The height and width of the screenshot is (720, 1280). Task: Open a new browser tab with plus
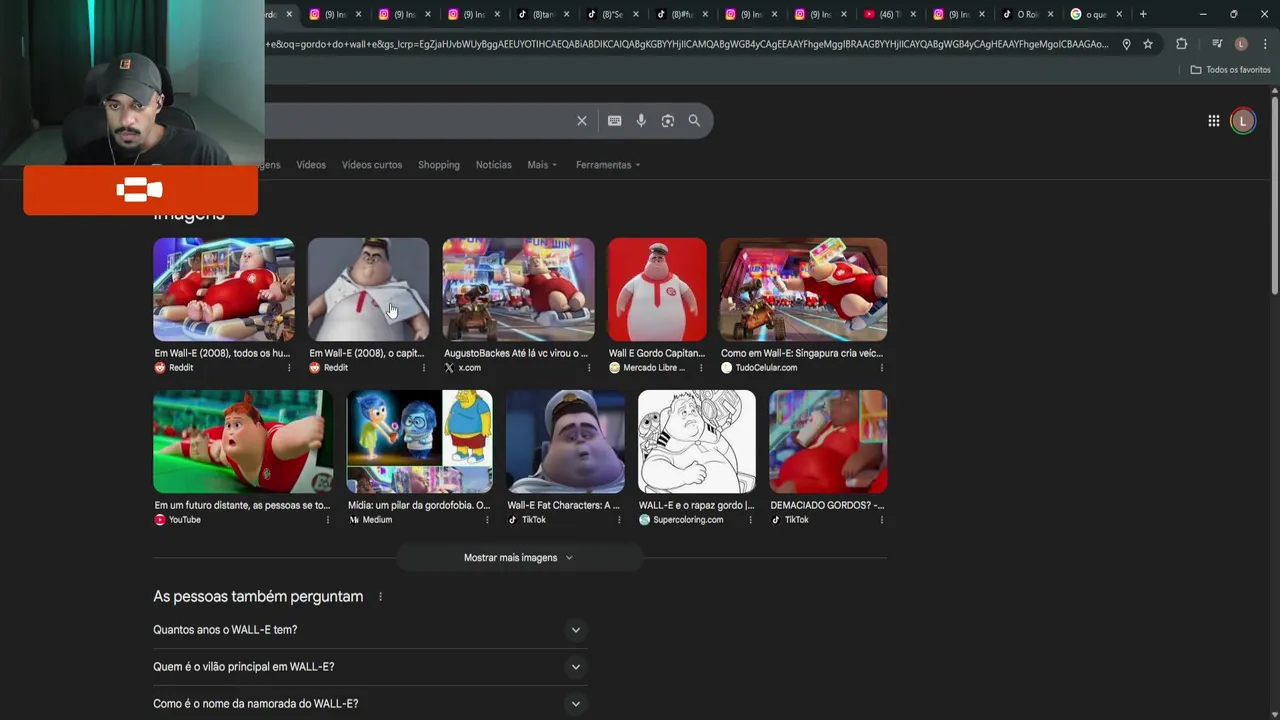coord(1143,14)
